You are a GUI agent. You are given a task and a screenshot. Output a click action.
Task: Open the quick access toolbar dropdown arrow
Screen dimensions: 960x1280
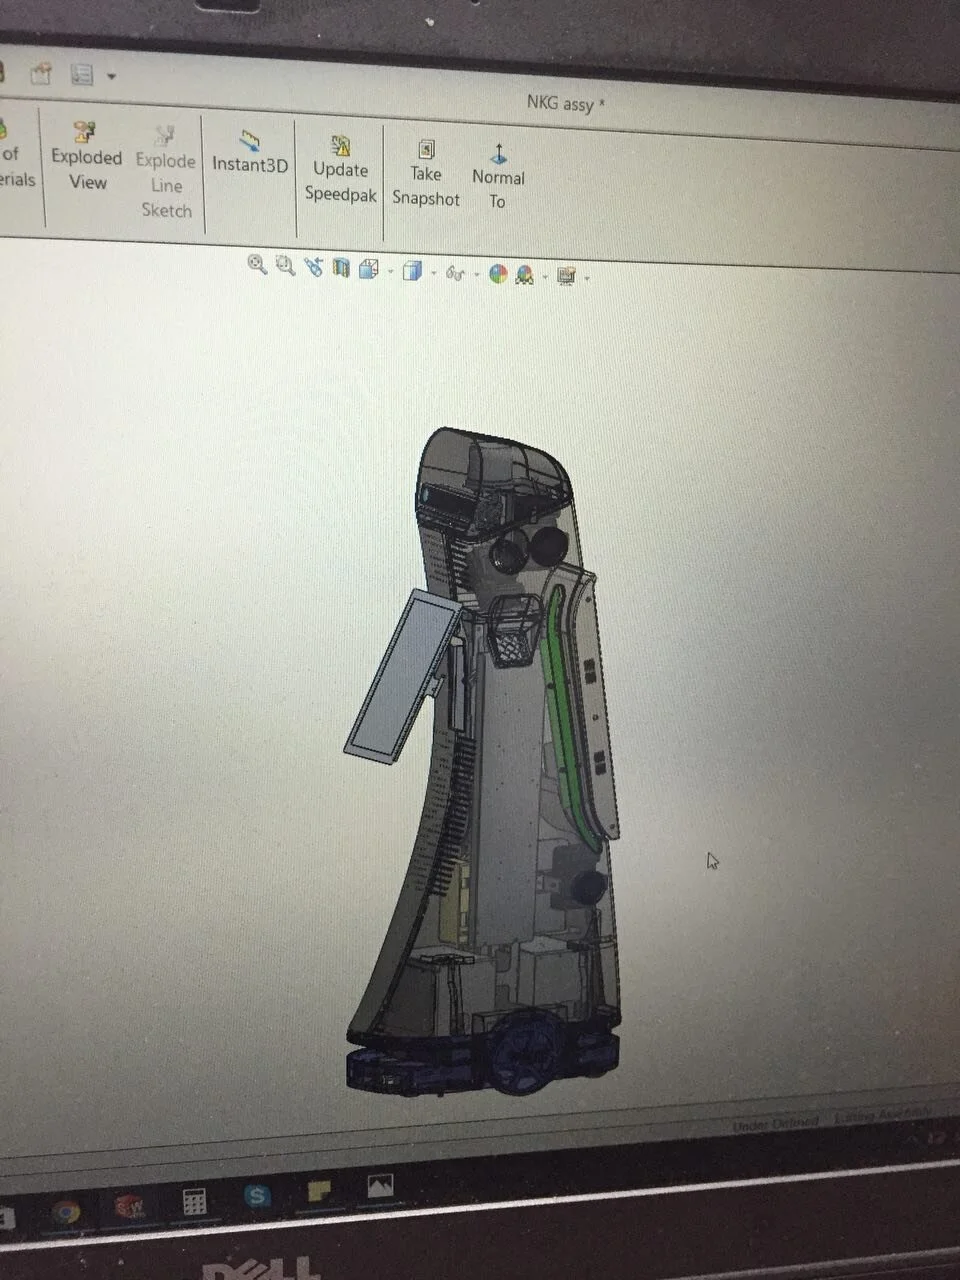coord(111,76)
